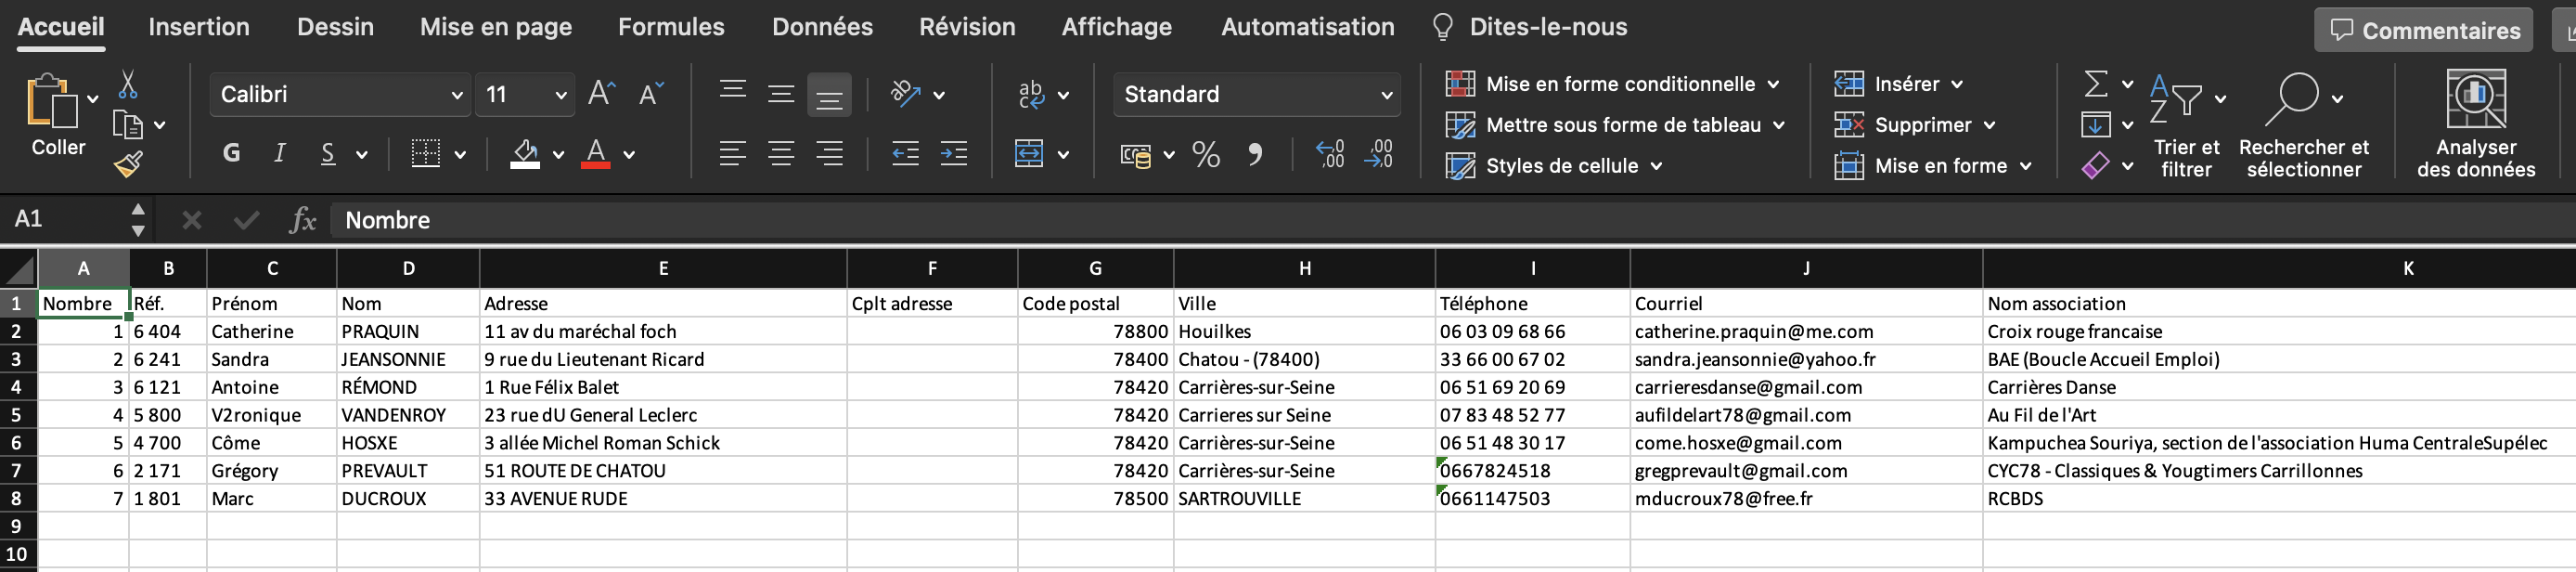
Task: Remove a decimal place
Action: point(1379,154)
